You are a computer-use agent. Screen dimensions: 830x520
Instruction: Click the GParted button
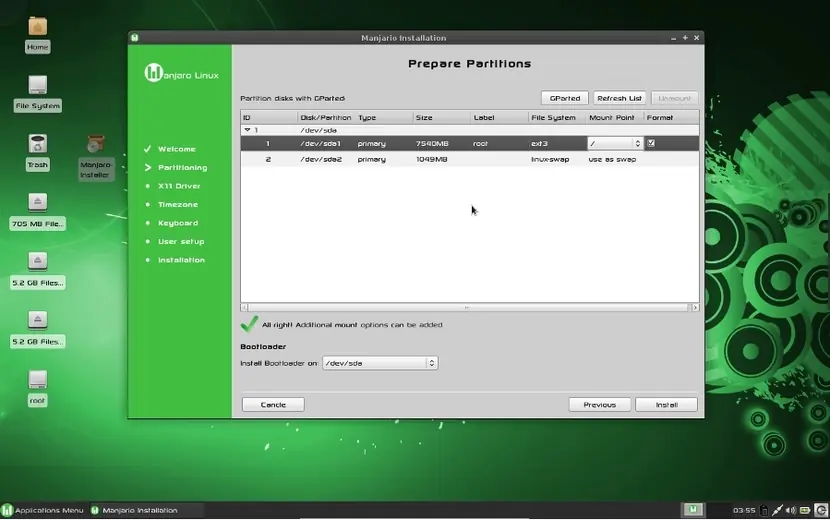[x=565, y=98]
